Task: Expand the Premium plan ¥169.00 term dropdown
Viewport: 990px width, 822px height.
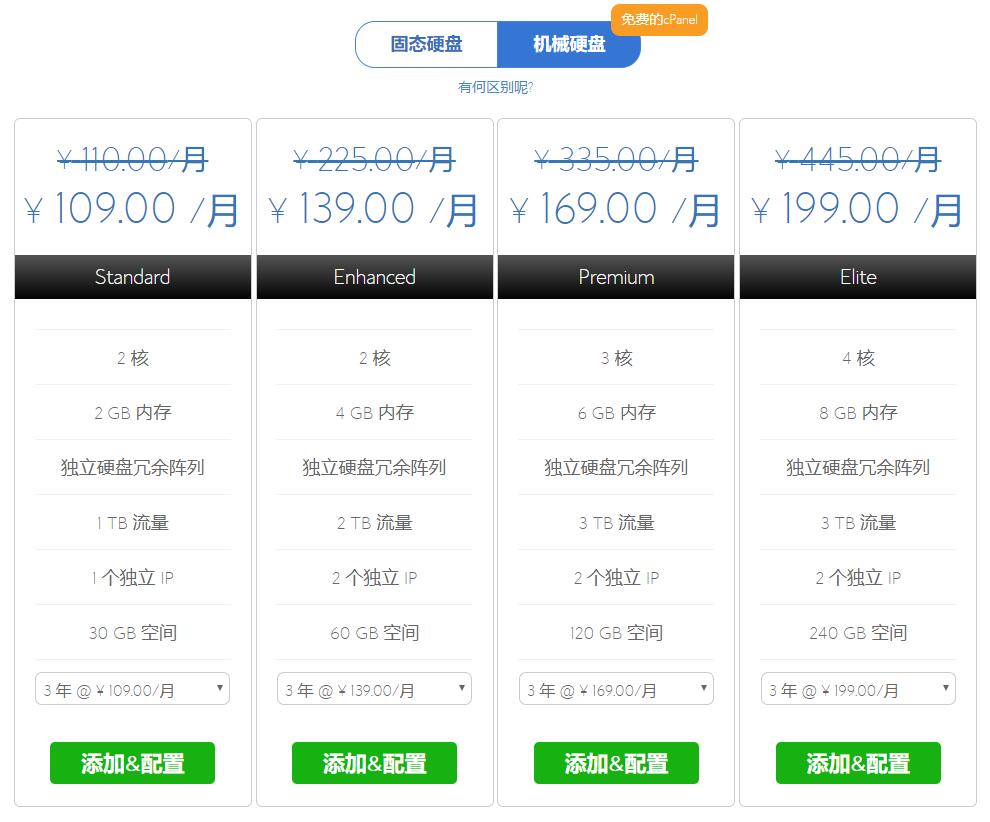Action: (x=616, y=689)
